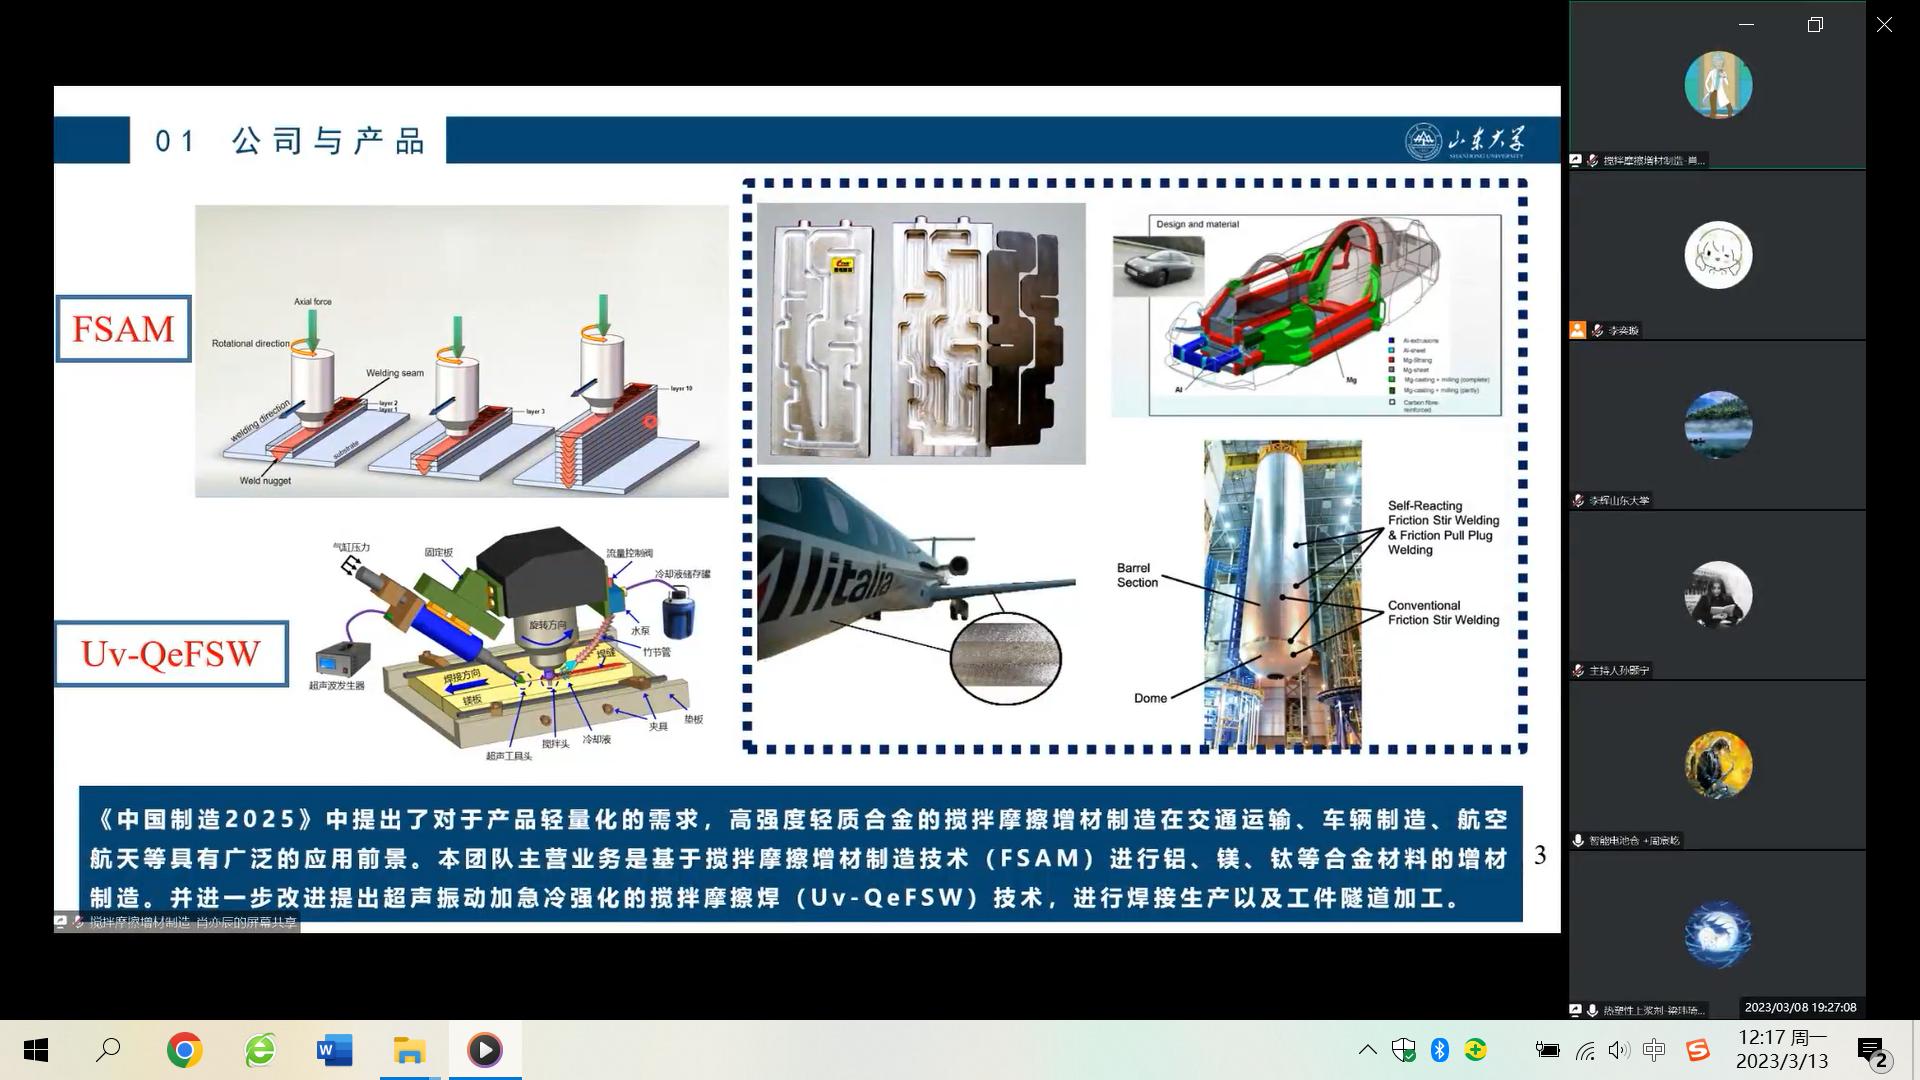Expand hidden system tray icons chevron
This screenshot has width=1920, height=1080.
1367,1050
